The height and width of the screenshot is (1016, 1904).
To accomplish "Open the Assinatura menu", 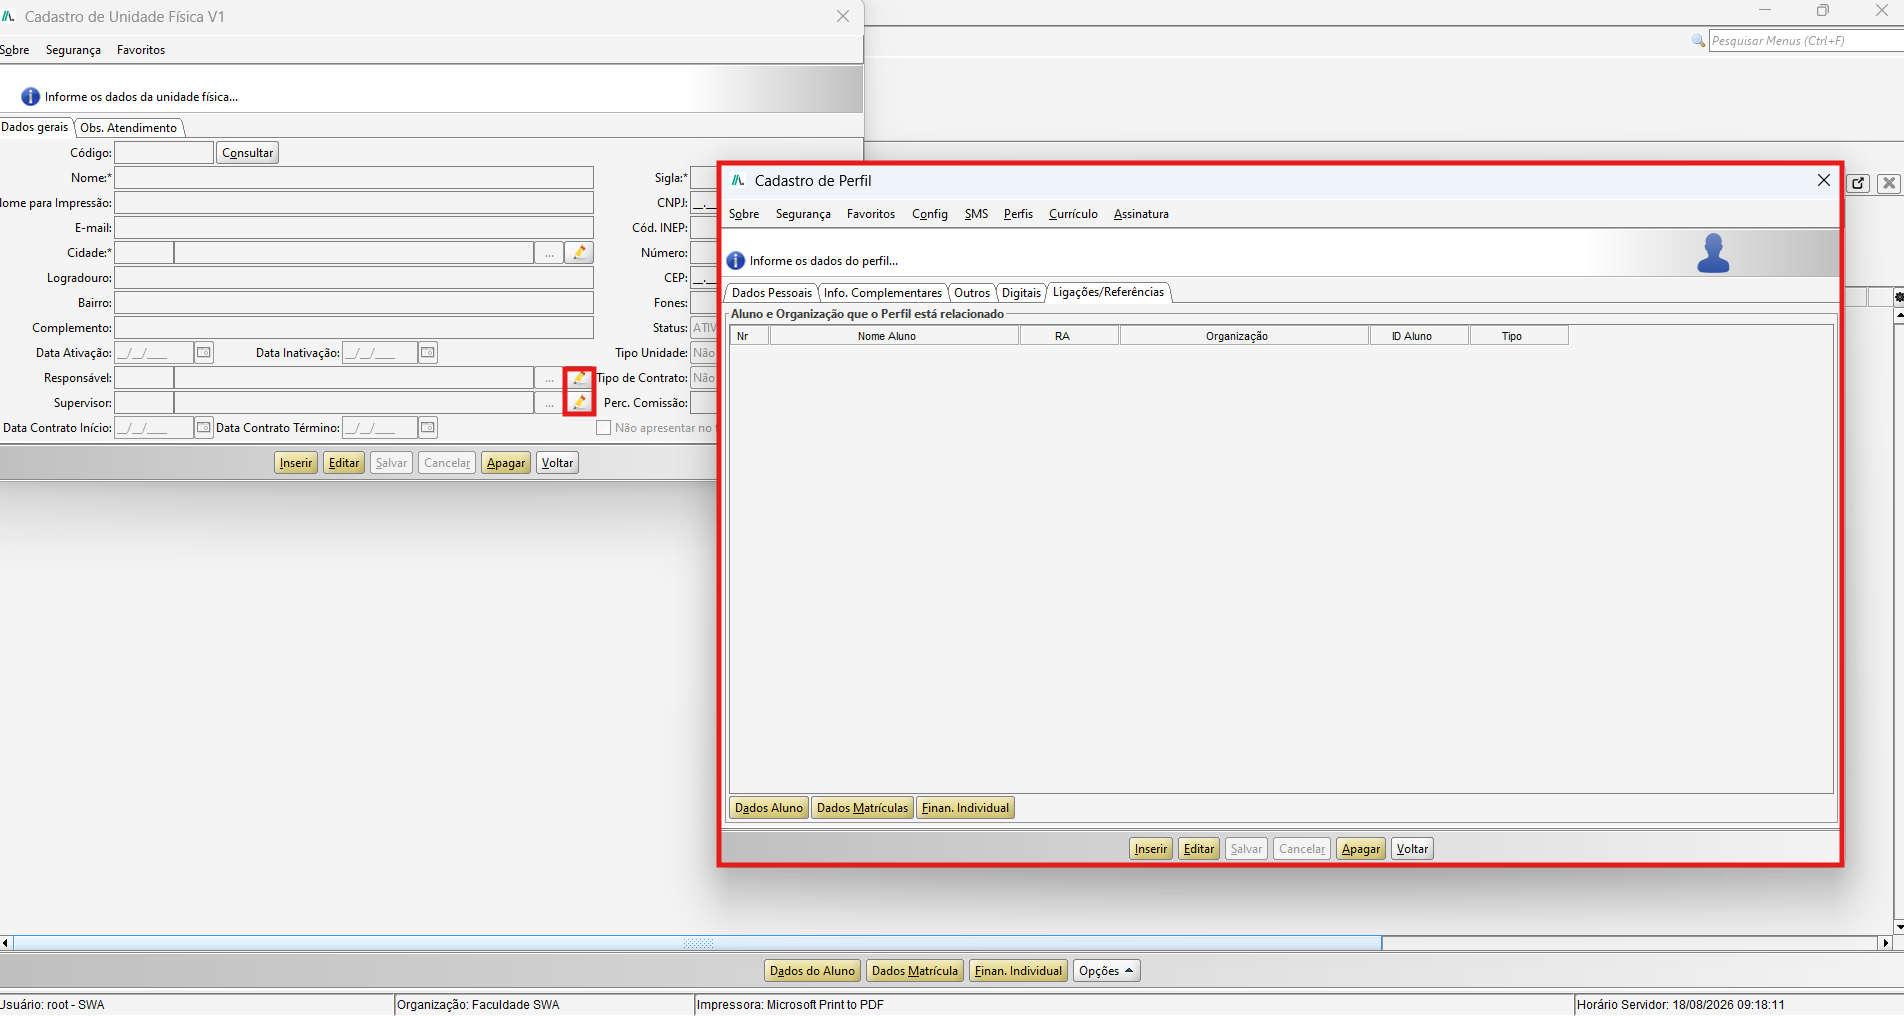I will 1141,214.
